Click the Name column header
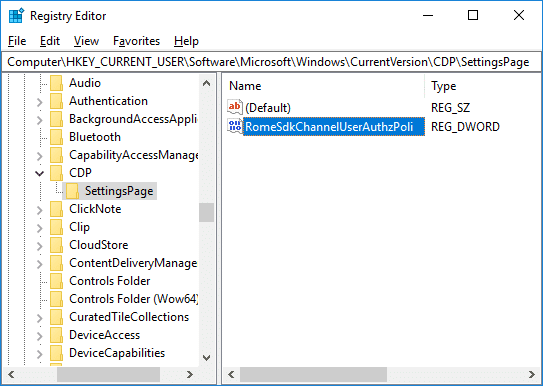The height and width of the screenshot is (386, 543). (x=324, y=86)
